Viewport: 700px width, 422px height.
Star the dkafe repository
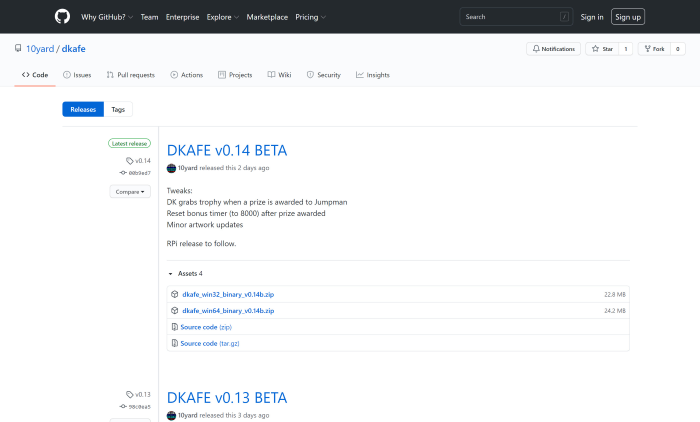[602, 49]
